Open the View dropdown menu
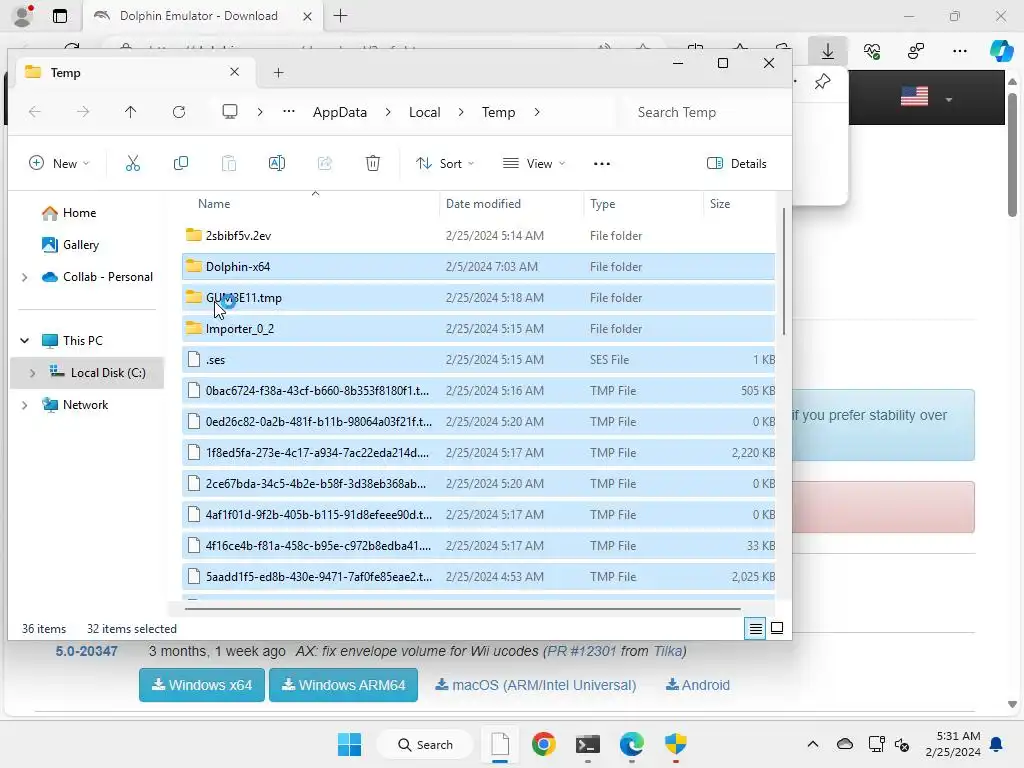This screenshot has width=1024, height=768. click(534, 163)
